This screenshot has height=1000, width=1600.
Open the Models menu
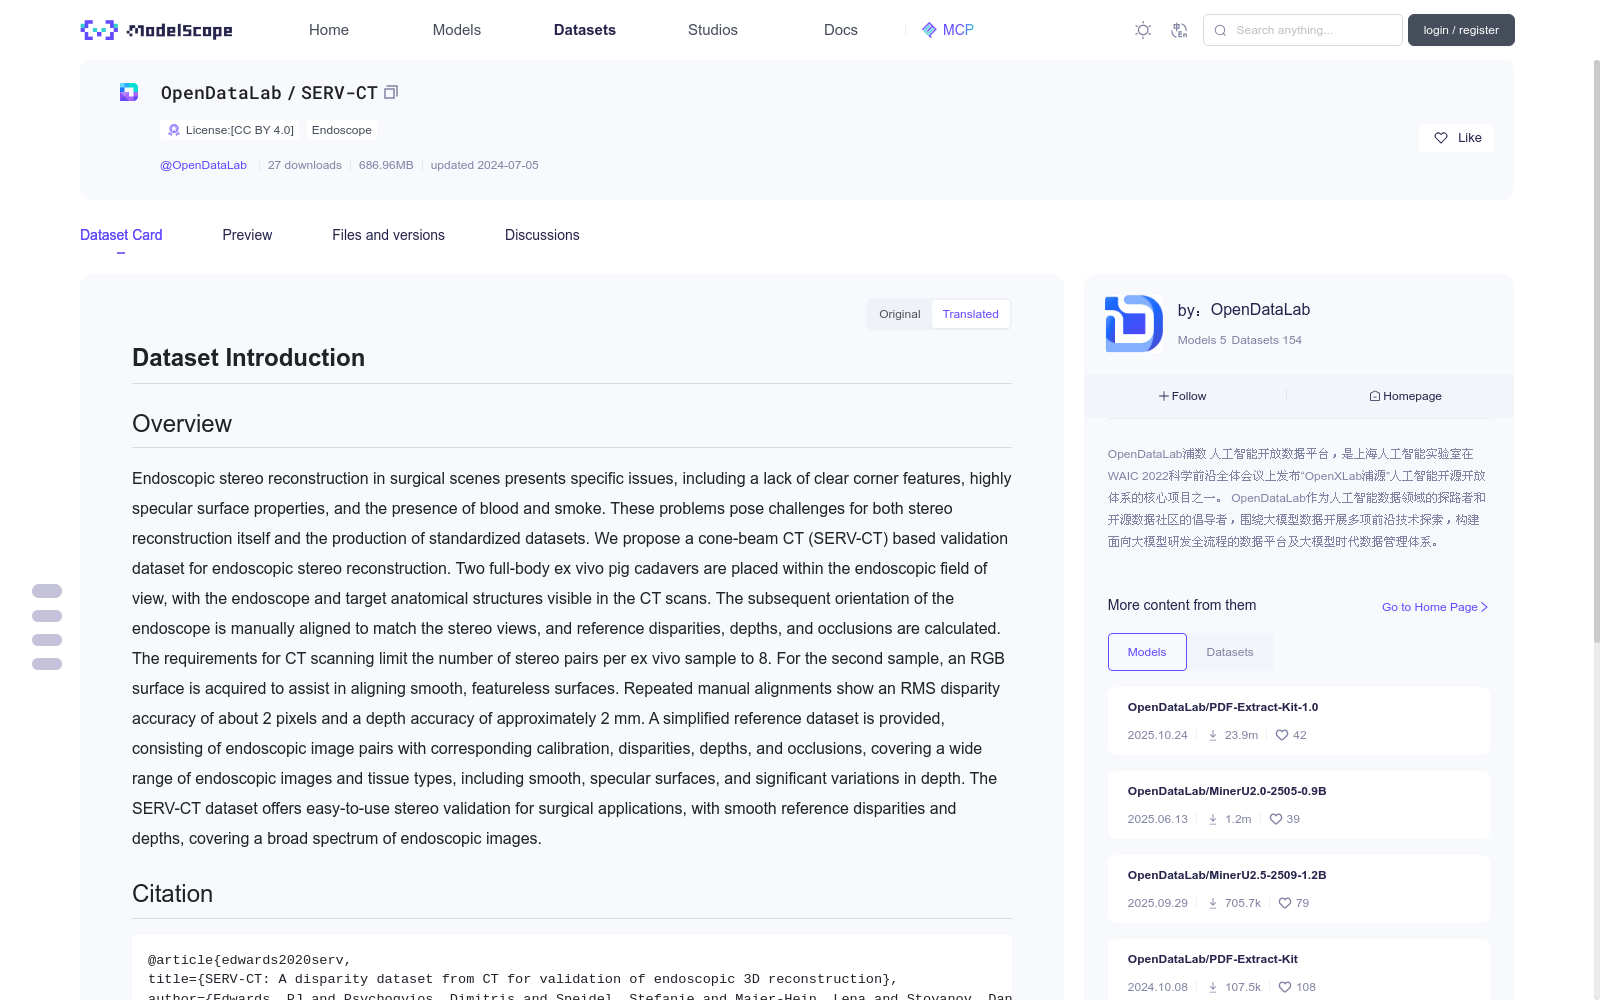[x=457, y=30]
